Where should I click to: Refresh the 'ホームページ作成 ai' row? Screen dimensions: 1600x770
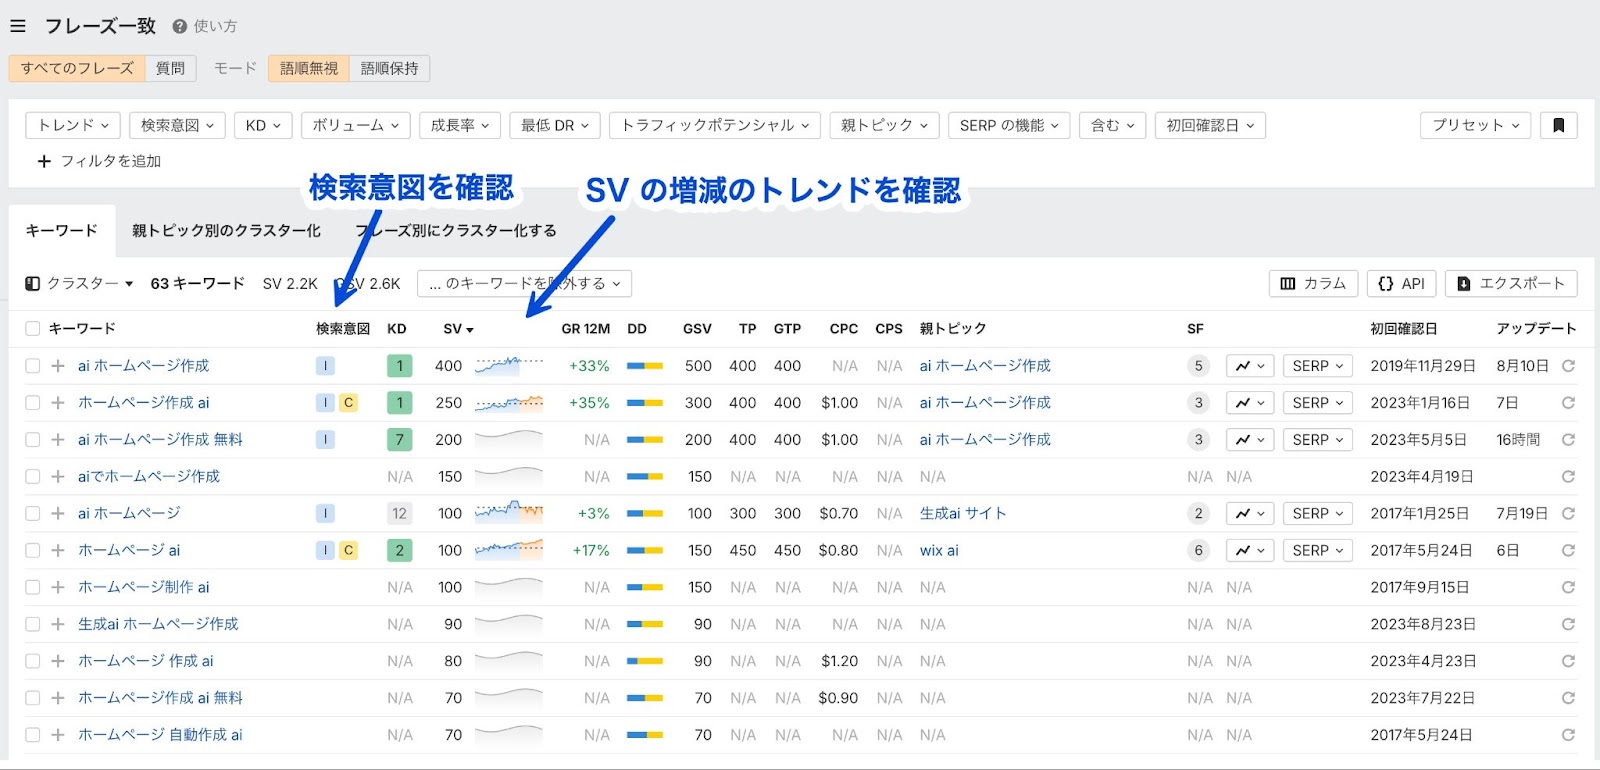pyautogui.click(x=1568, y=403)
